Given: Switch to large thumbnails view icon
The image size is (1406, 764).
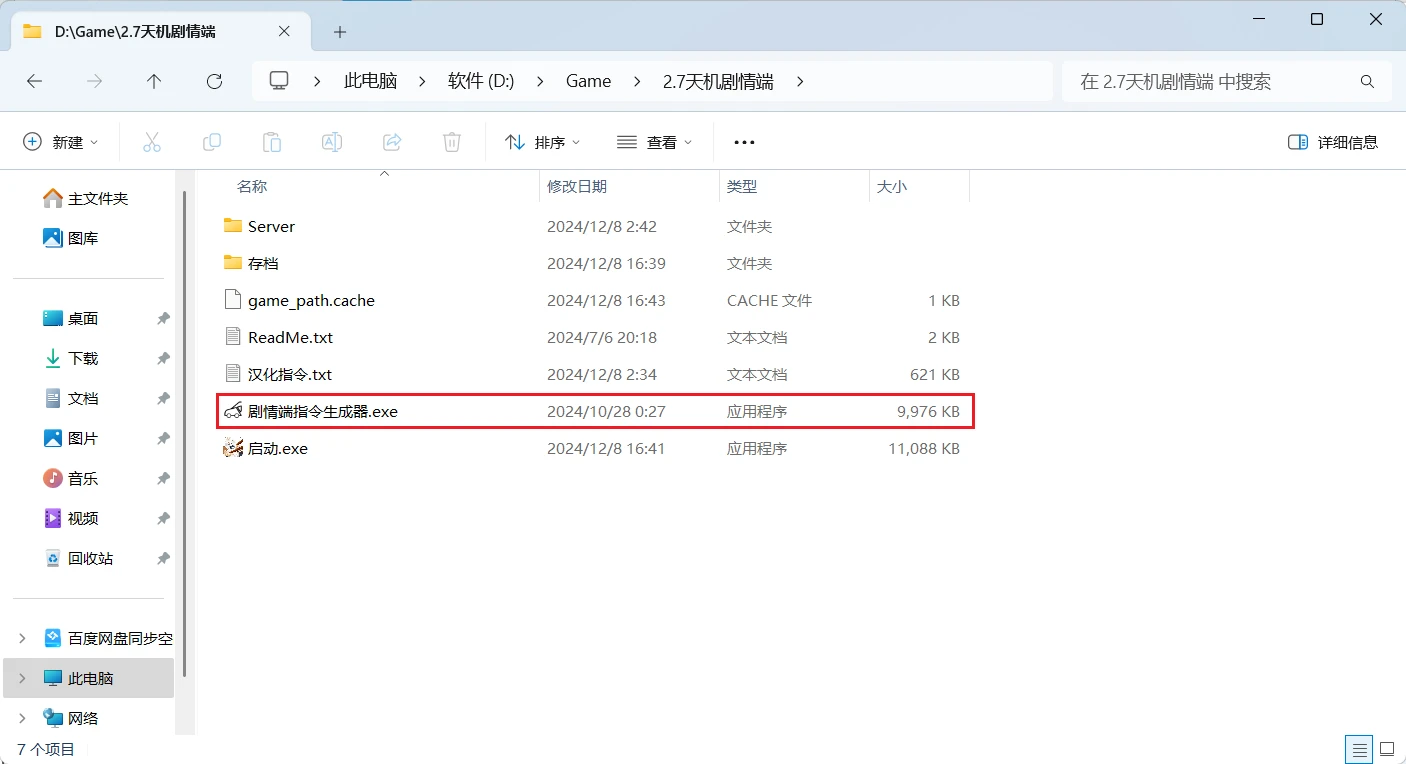Looking at the screenshot, I should (x=1388, y=748).
